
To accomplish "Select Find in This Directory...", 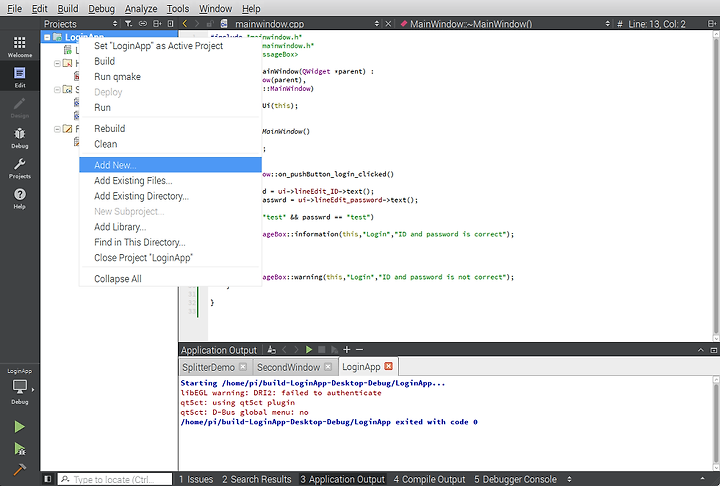I will [x=170, y=242].
